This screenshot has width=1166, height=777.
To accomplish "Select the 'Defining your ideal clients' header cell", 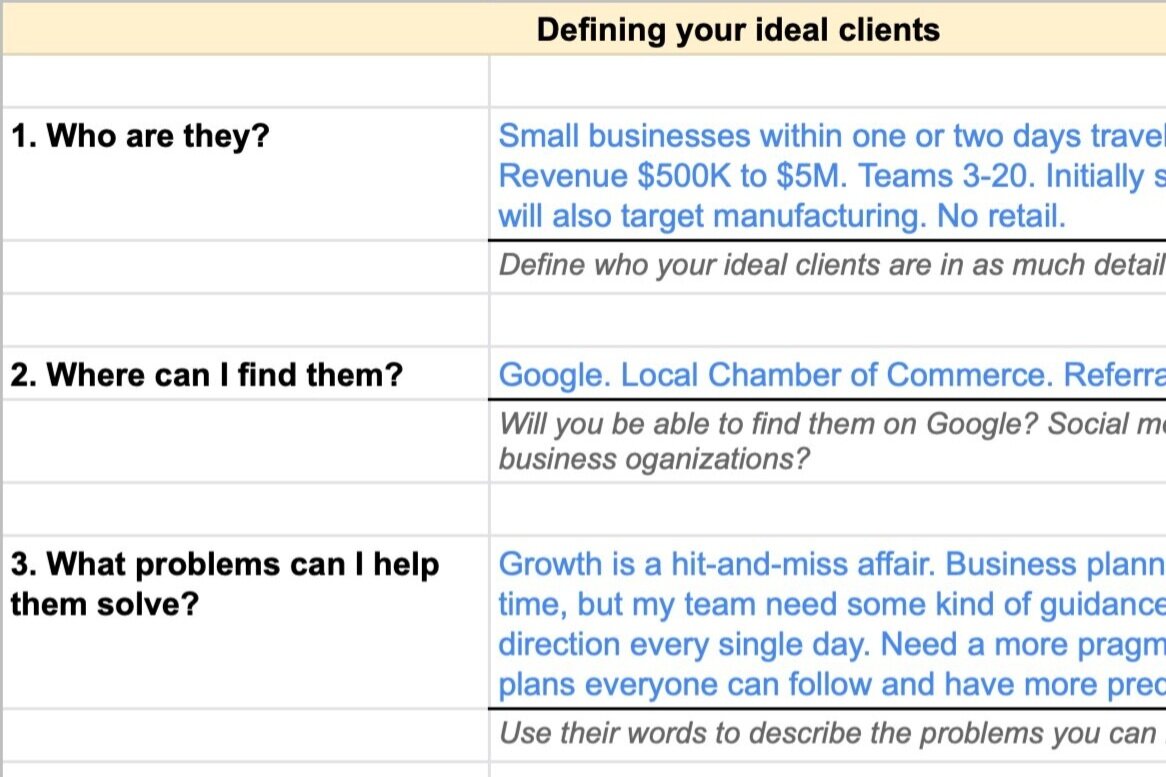I will (x=584, y=30).
